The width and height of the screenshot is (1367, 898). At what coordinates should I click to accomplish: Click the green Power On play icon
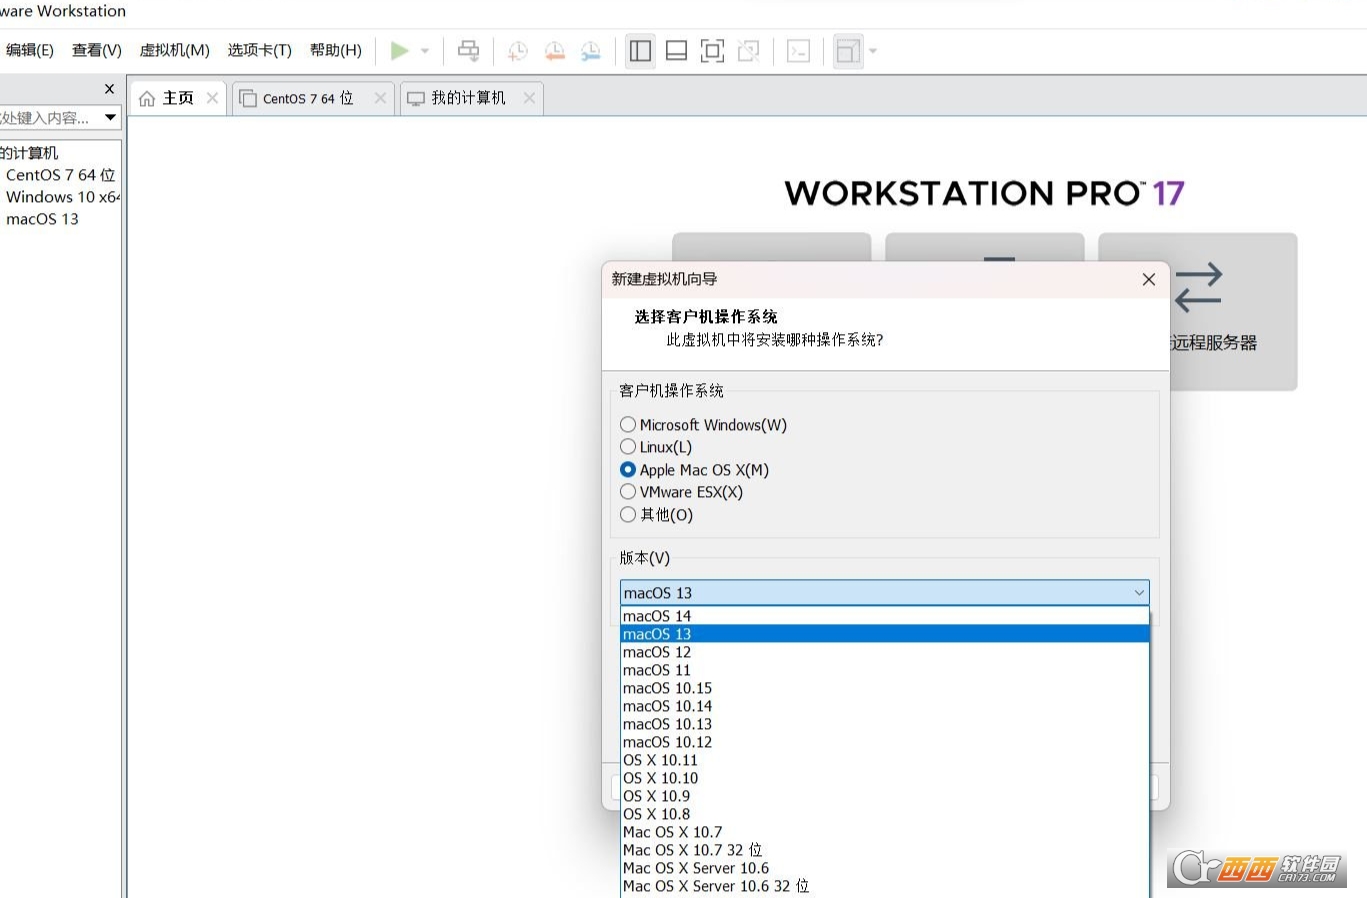(x=400, y=51)
